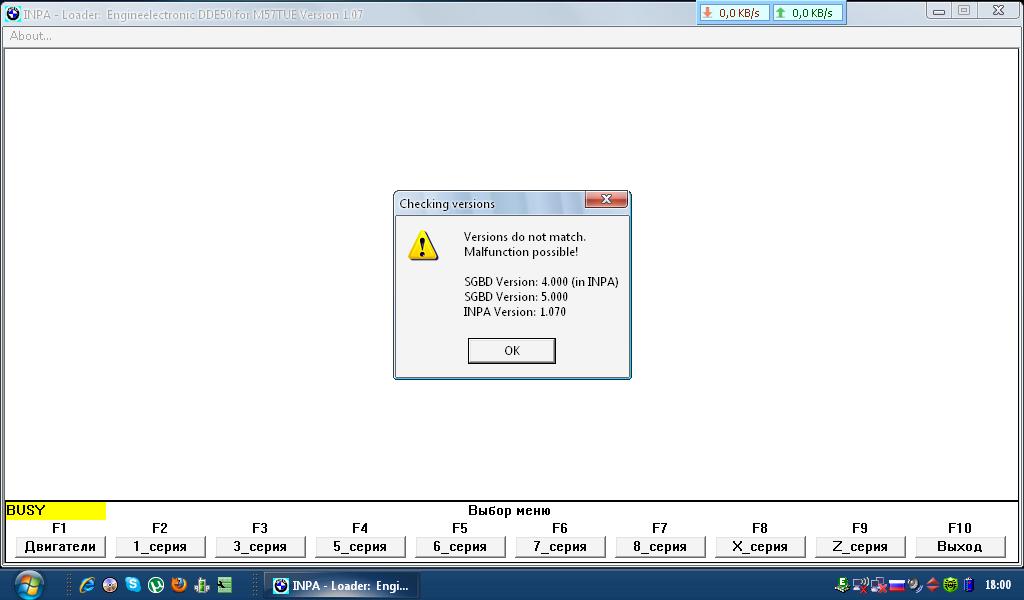The image size is (1024, 600).
Task: Click the BMW logo in the title bar
Action: click(13, 14)
